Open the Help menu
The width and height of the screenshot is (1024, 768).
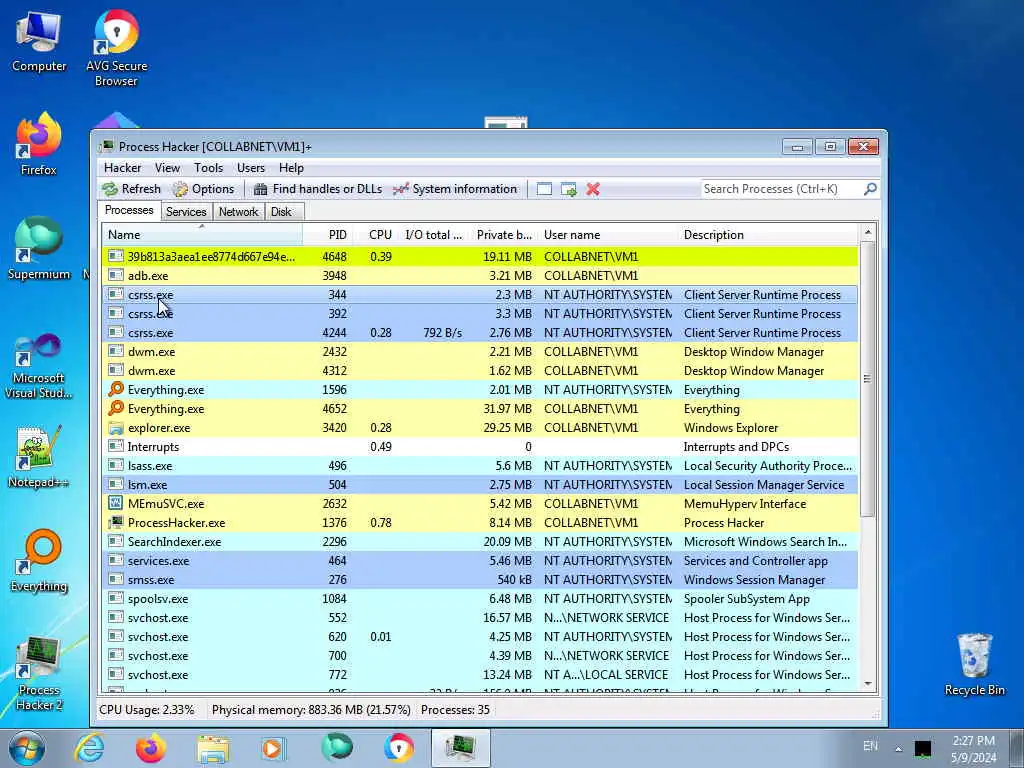291,168
